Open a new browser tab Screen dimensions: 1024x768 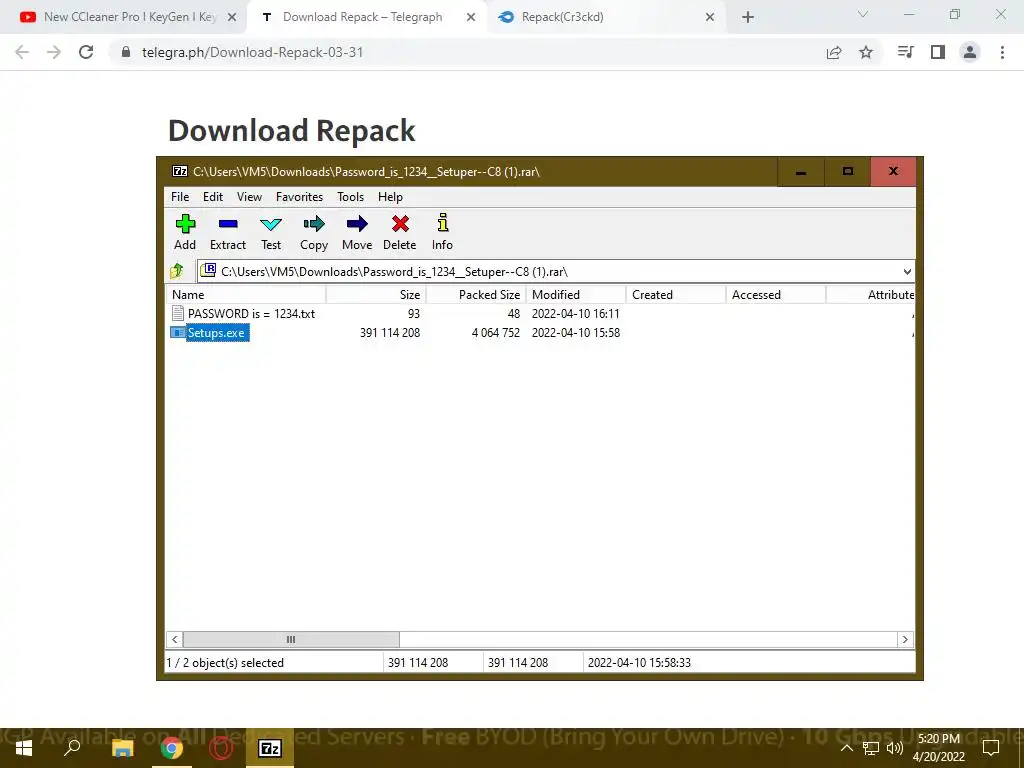pos(748,17)
